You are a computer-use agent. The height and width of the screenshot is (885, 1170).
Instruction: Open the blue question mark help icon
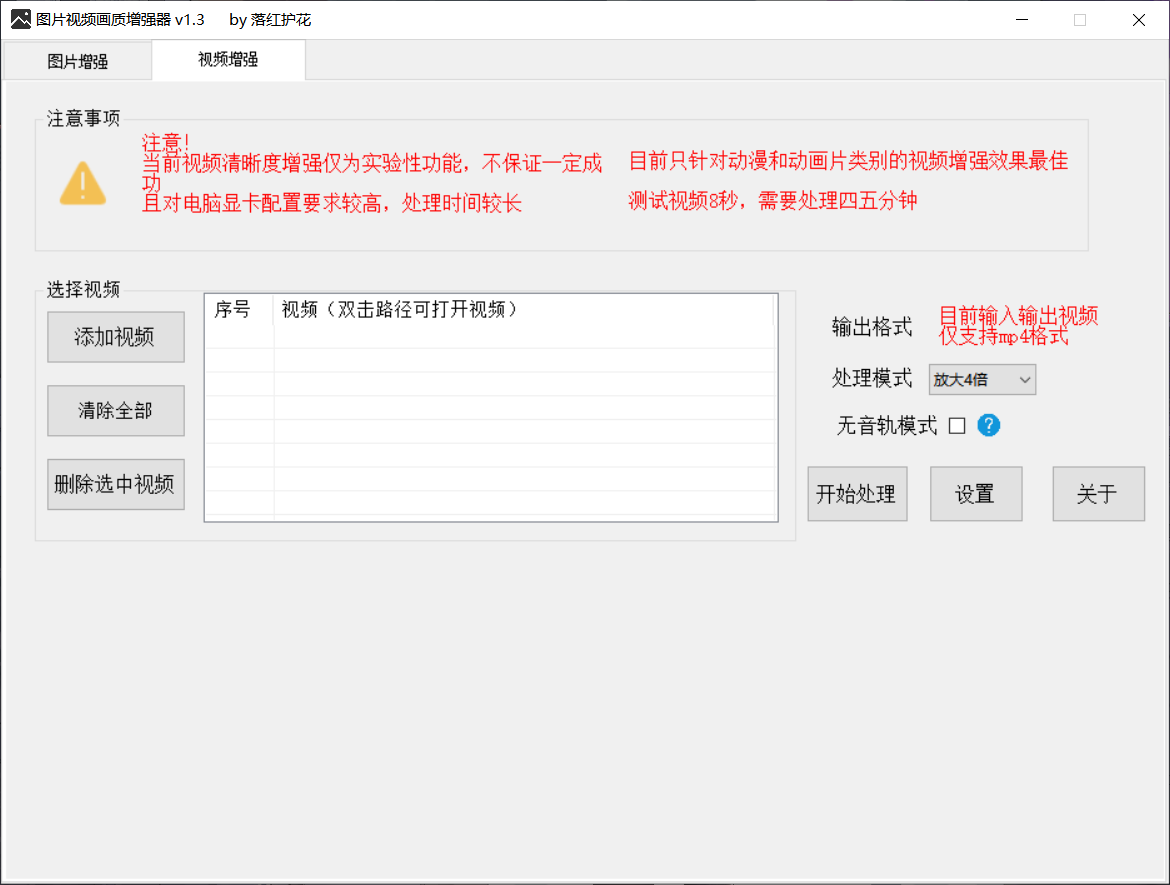coord(988,425)
